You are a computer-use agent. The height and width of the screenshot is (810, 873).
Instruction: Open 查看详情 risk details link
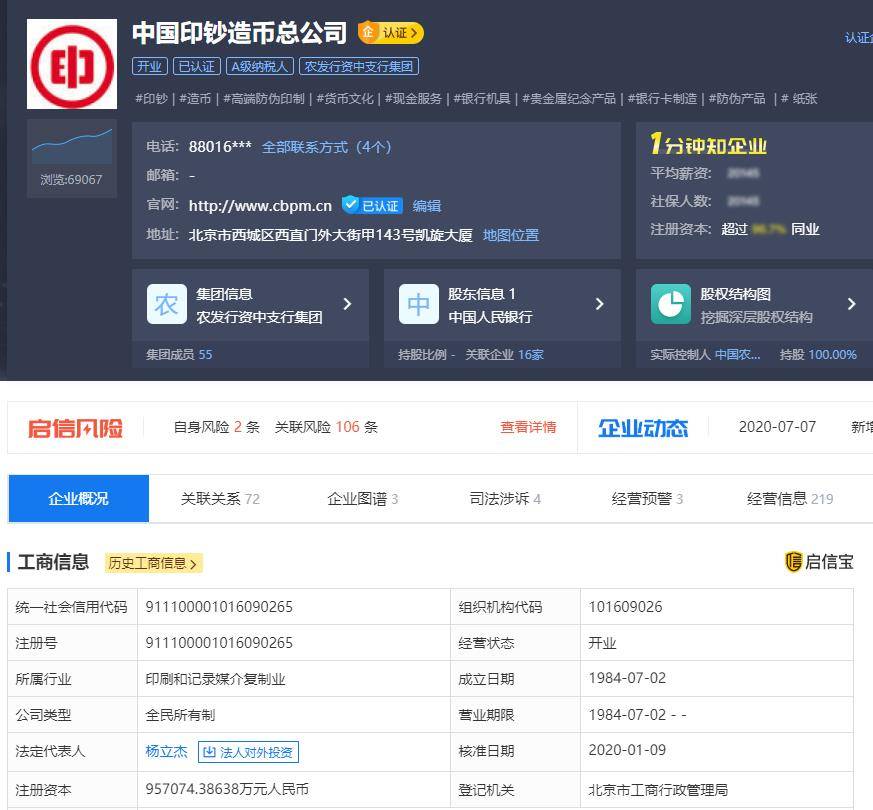[x=528, y=427]
